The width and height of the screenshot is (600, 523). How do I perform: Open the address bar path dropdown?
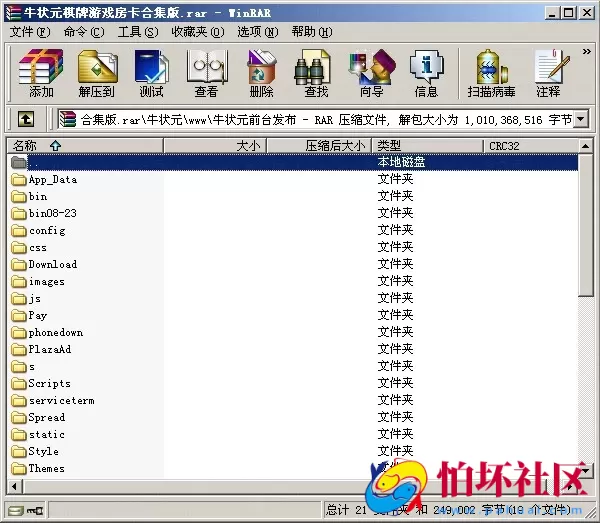click(581, 119)
